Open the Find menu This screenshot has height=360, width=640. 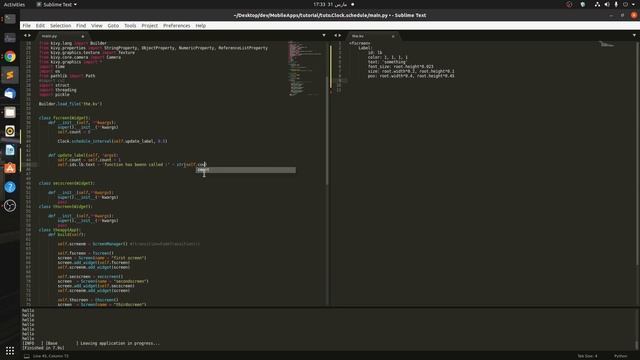[81, 25]
